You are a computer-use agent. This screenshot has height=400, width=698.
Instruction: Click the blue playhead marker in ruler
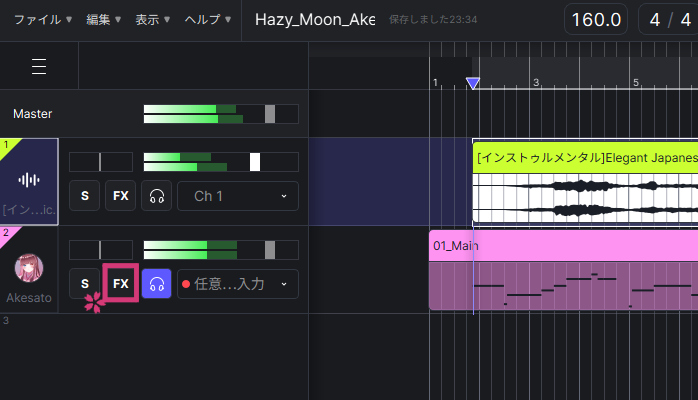point(473,83)
